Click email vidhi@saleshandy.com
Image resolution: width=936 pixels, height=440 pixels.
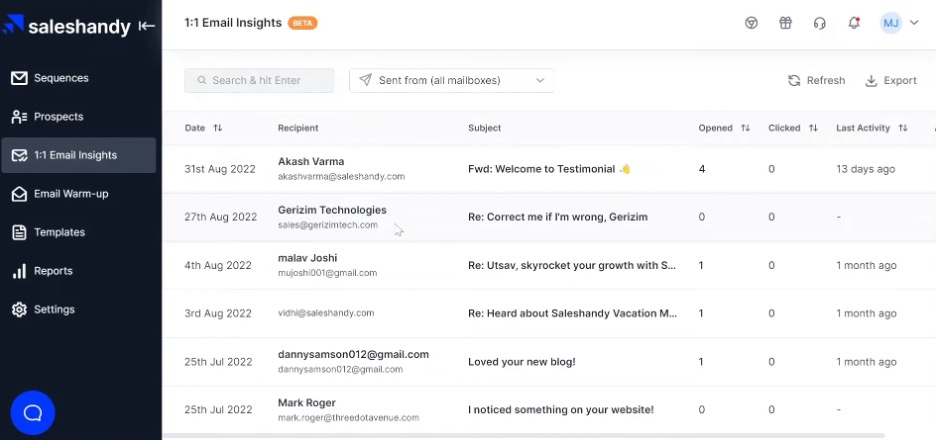tap(326, 313)
